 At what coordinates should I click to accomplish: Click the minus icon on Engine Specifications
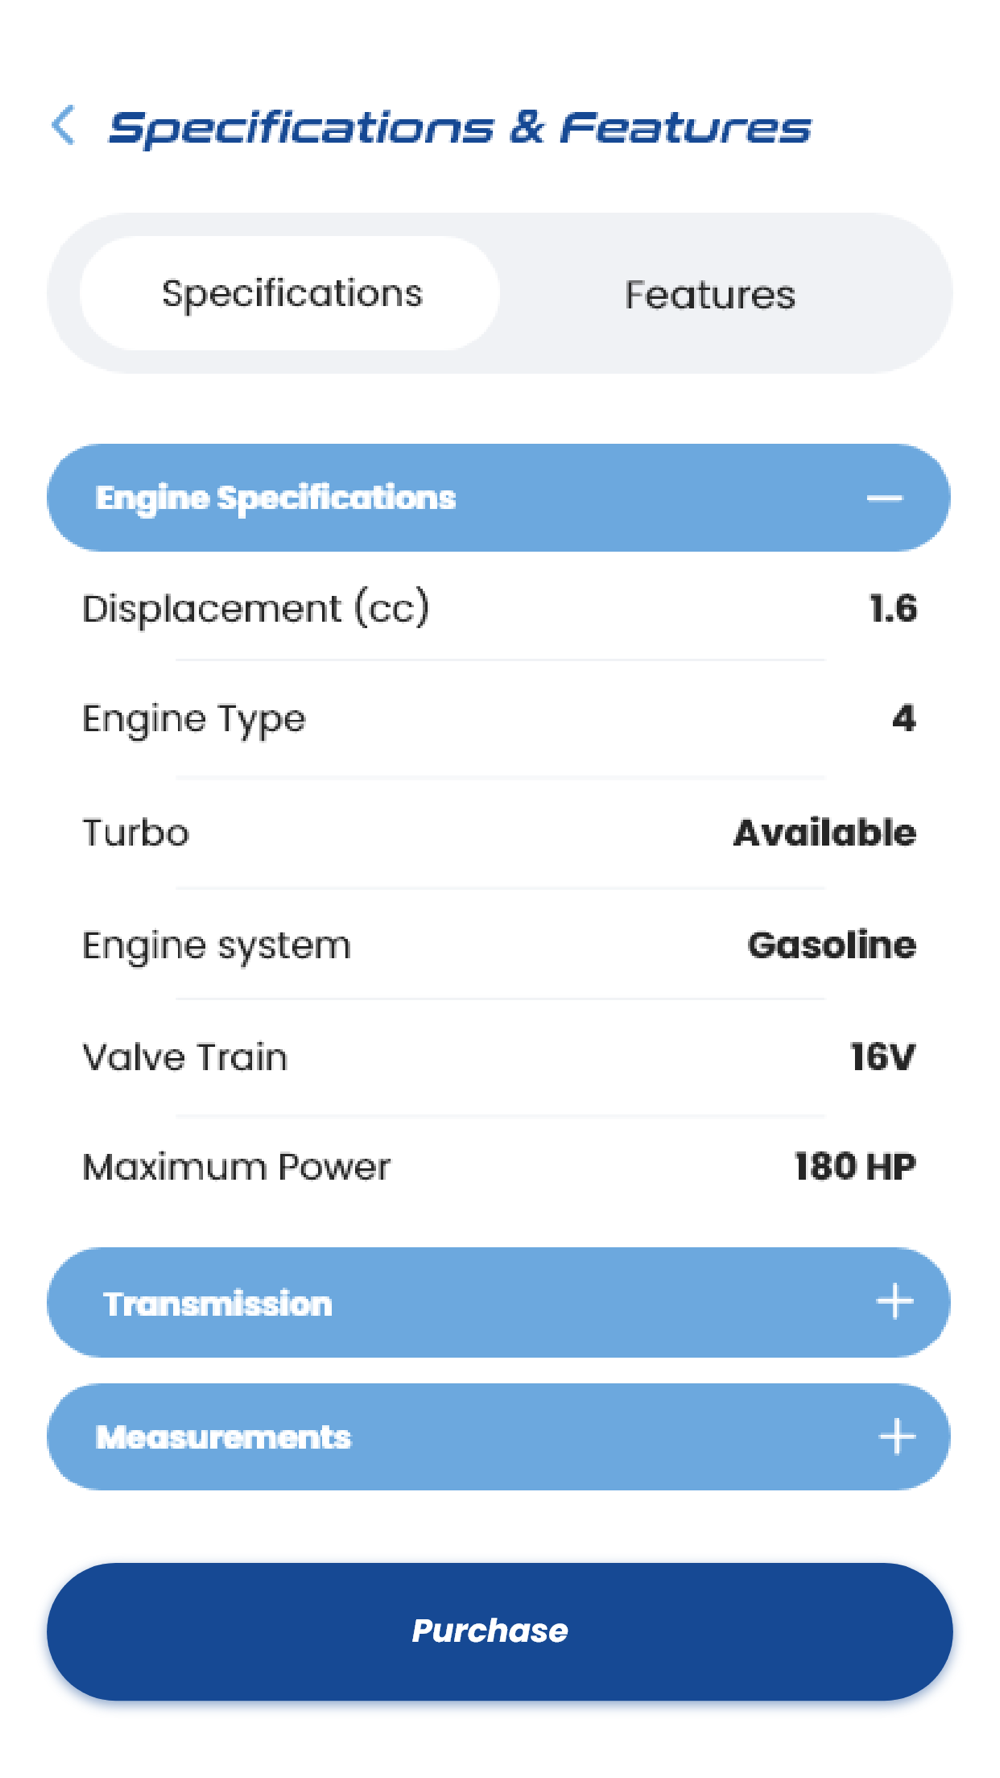[x=884, y=498]
